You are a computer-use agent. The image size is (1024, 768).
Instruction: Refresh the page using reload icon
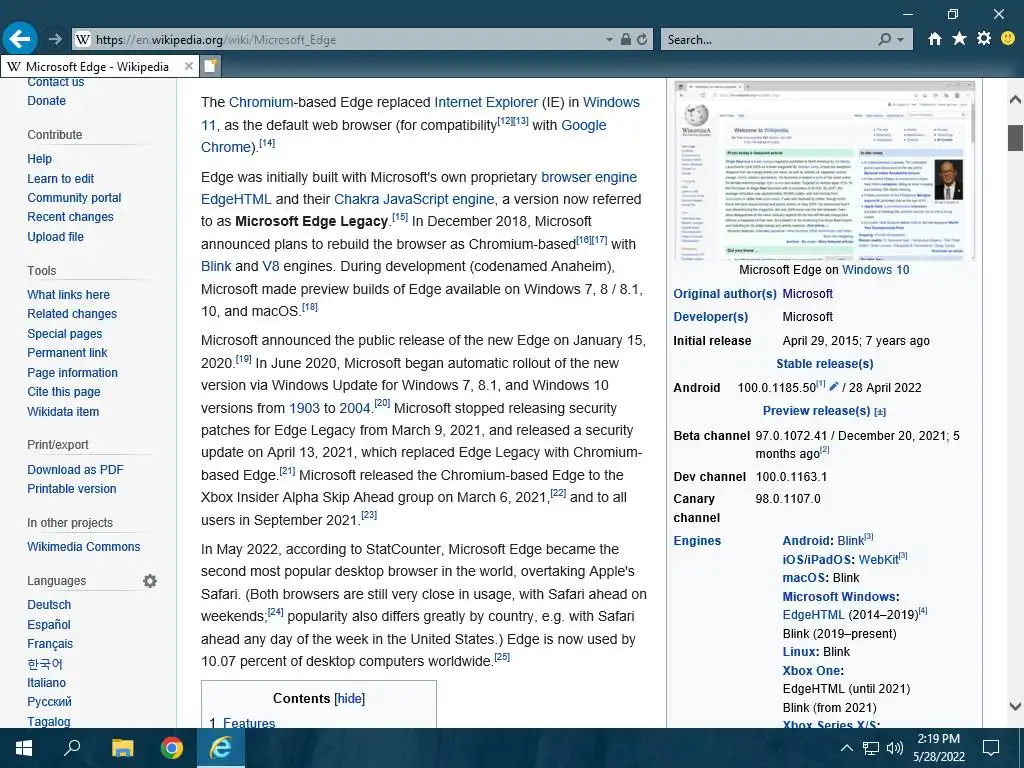coord(643,39)
